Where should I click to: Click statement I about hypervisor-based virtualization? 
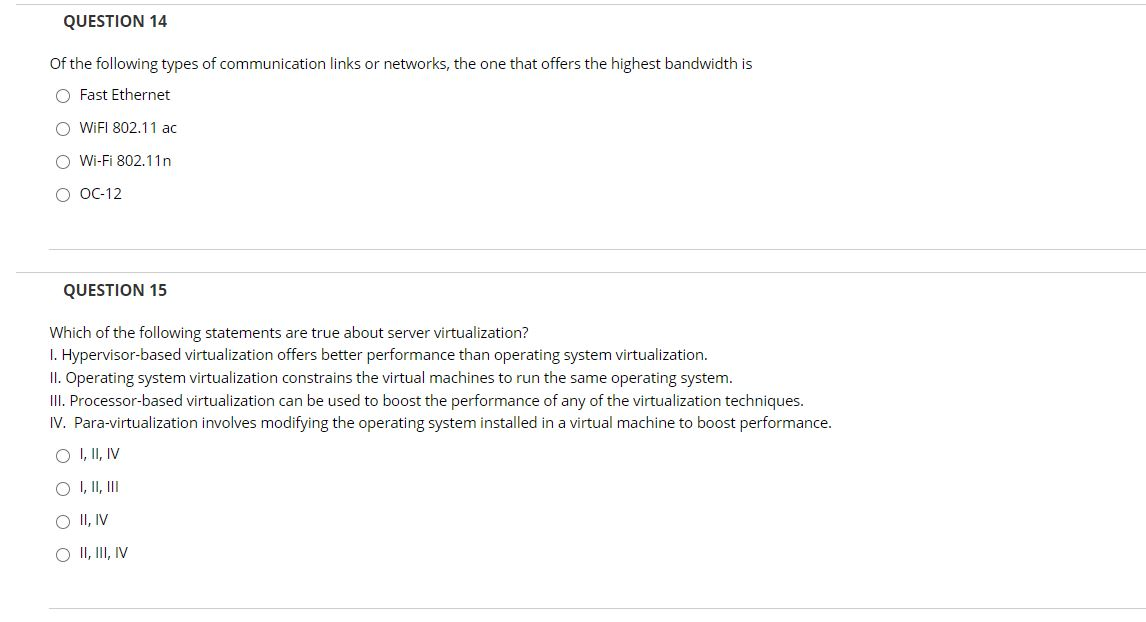click(379, 355)
